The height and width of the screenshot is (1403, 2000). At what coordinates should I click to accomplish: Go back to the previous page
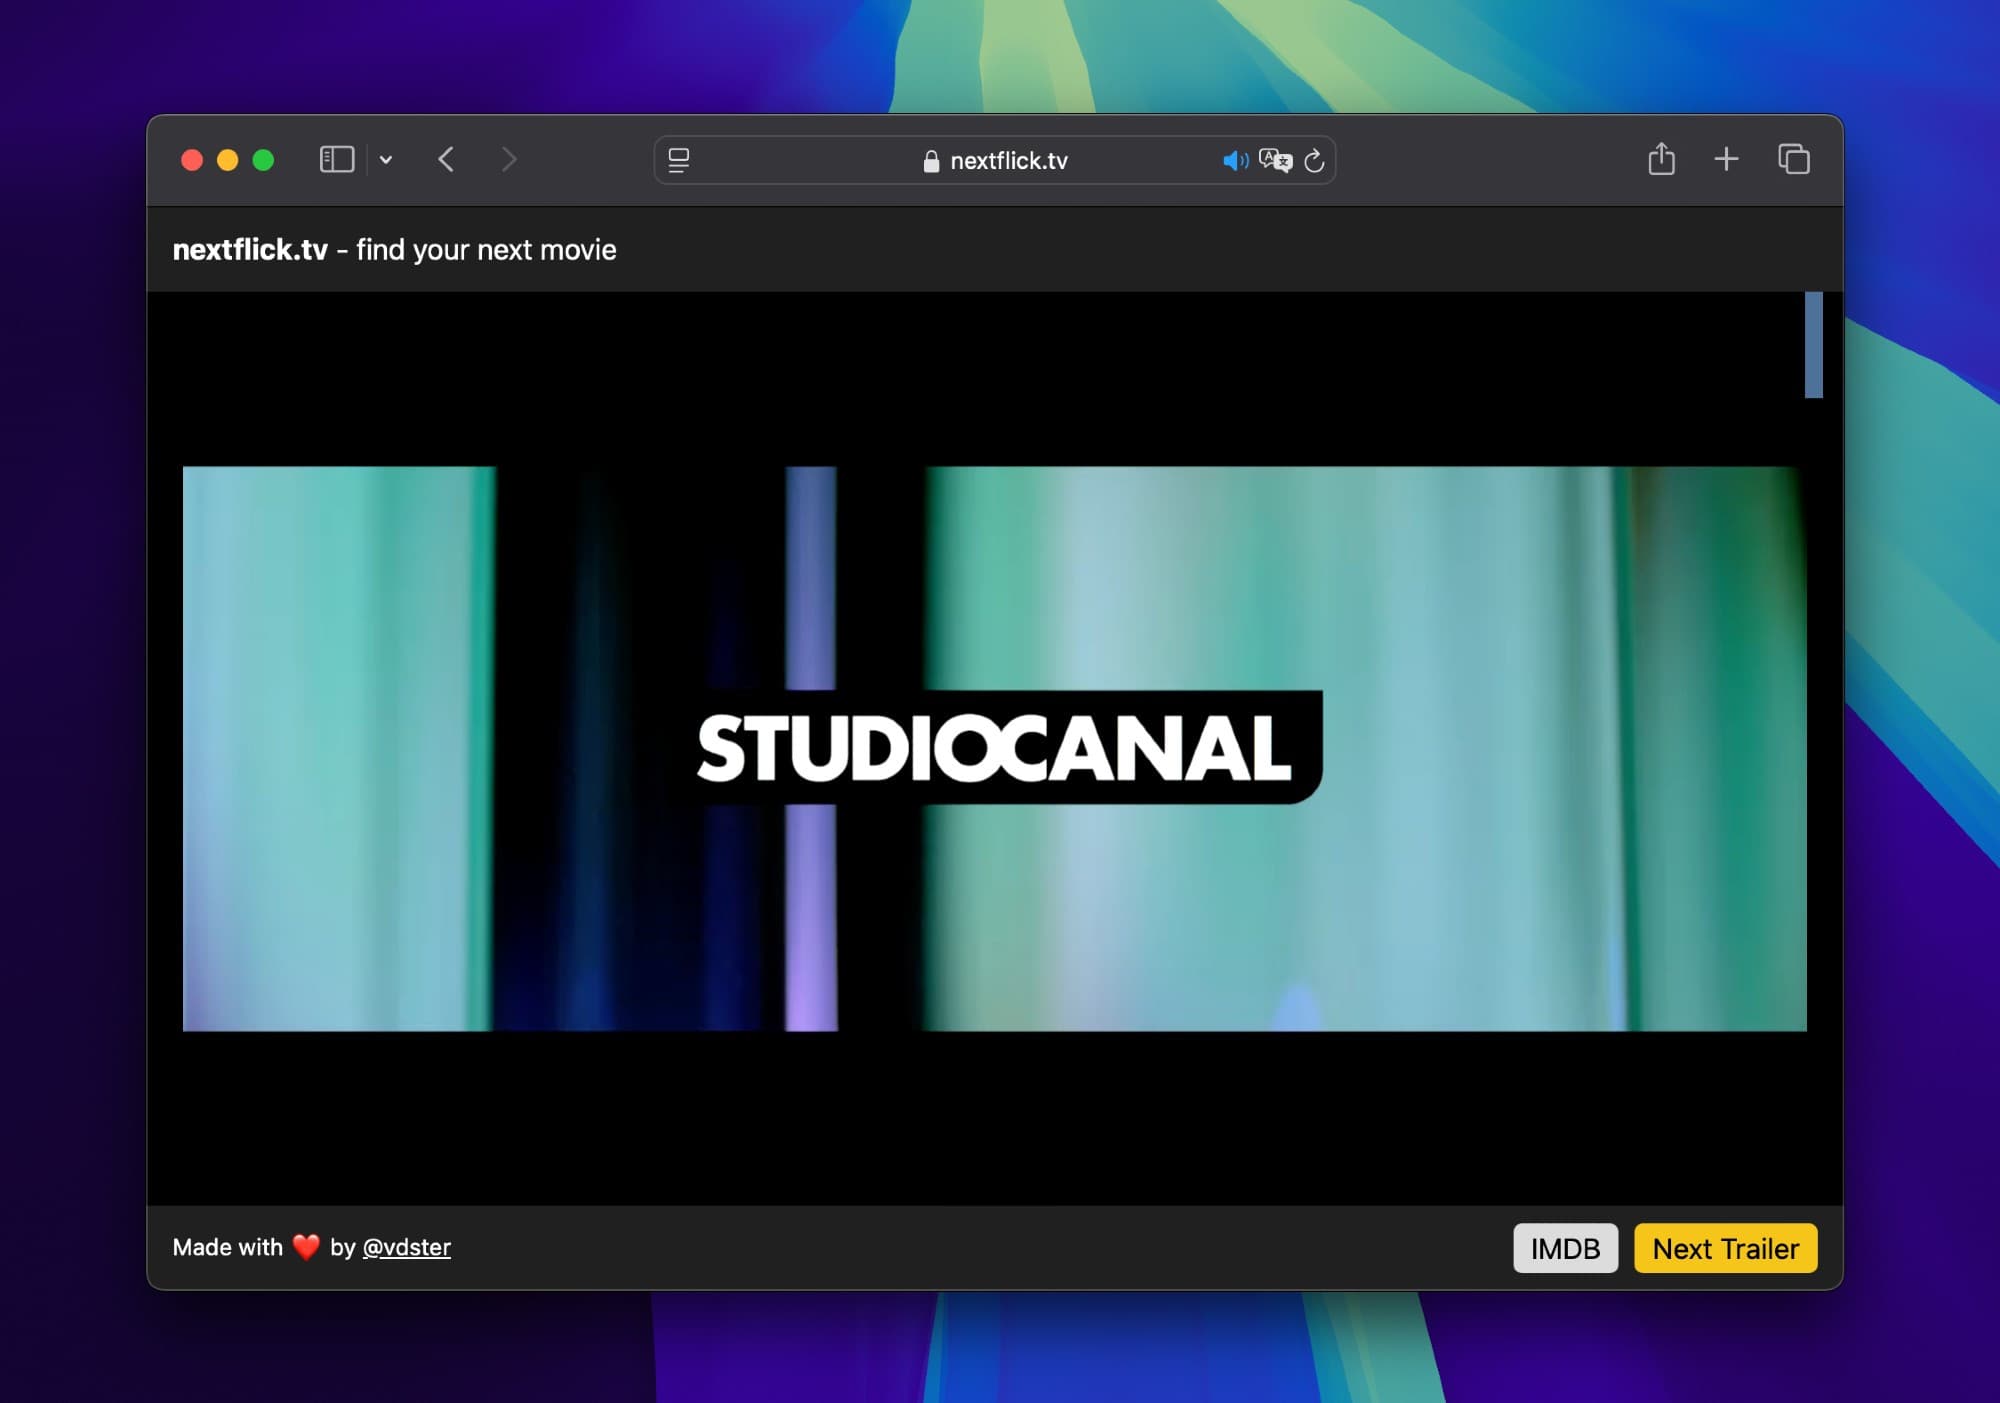[x=446, y=160]
